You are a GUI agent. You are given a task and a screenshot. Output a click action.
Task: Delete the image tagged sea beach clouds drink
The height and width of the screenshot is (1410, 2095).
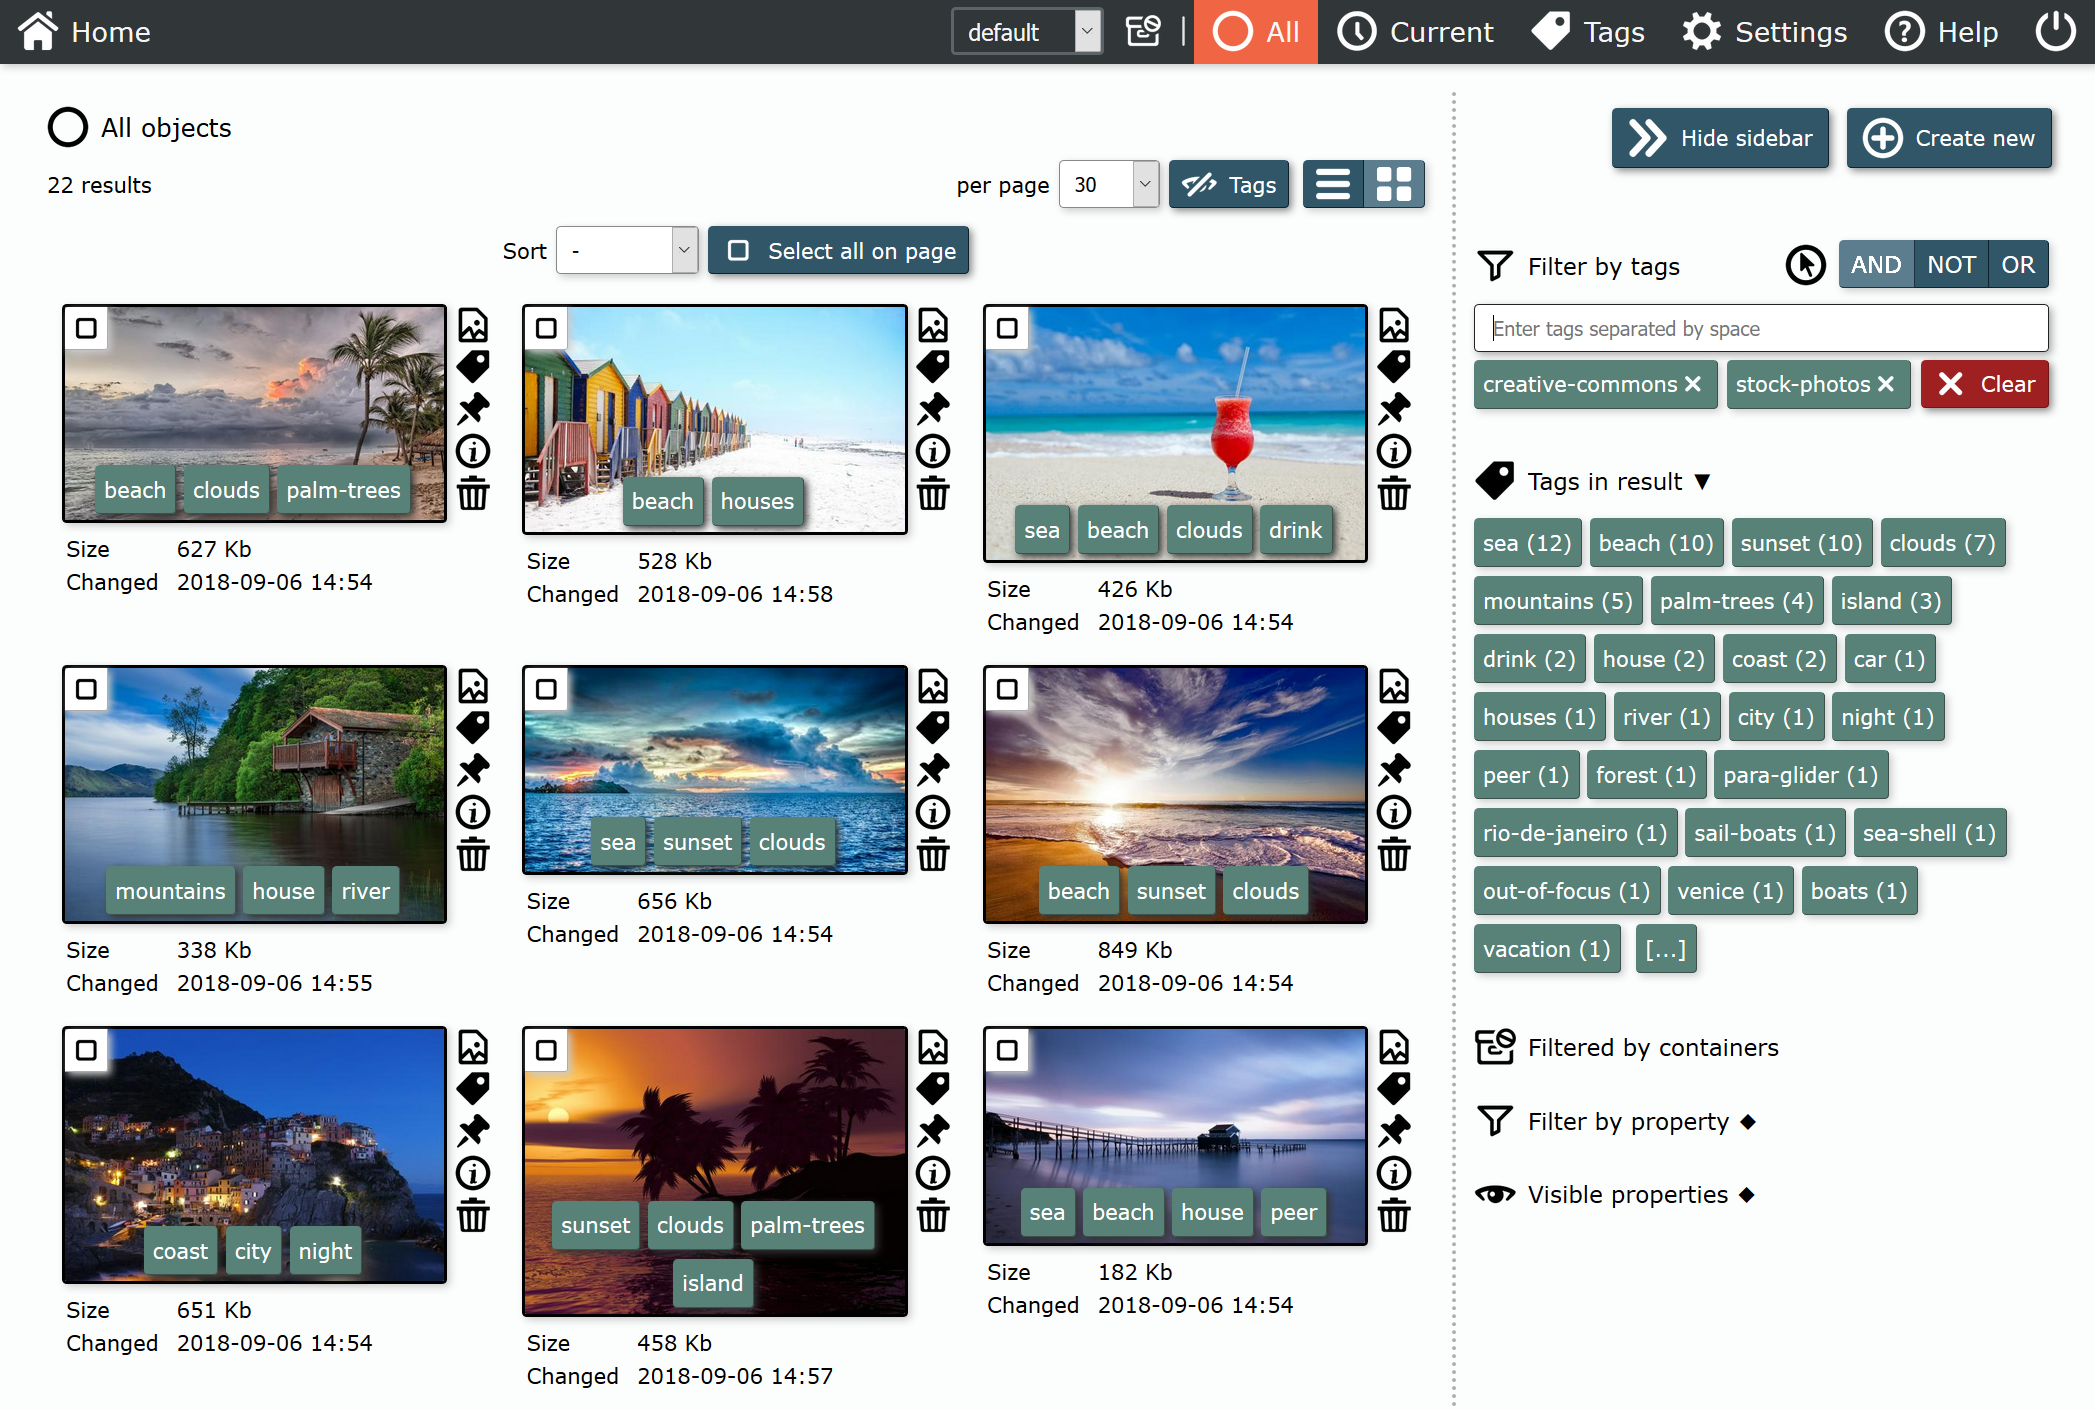tap(1396, 494)
